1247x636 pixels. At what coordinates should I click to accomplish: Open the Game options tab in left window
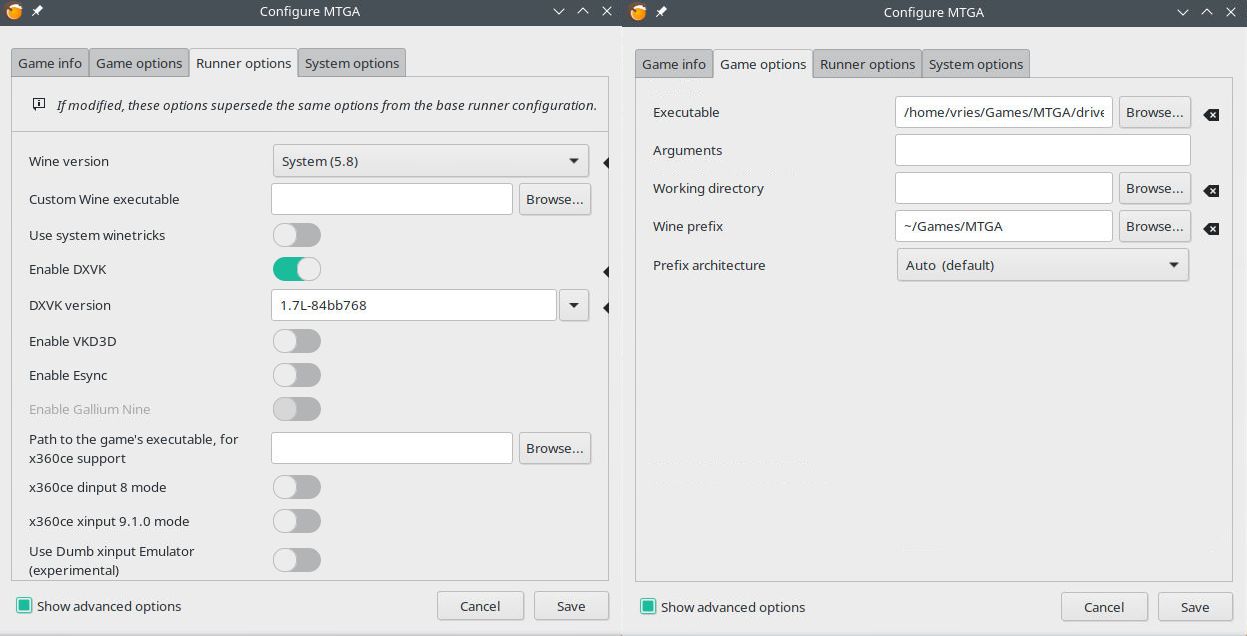(x=139, y=63)
